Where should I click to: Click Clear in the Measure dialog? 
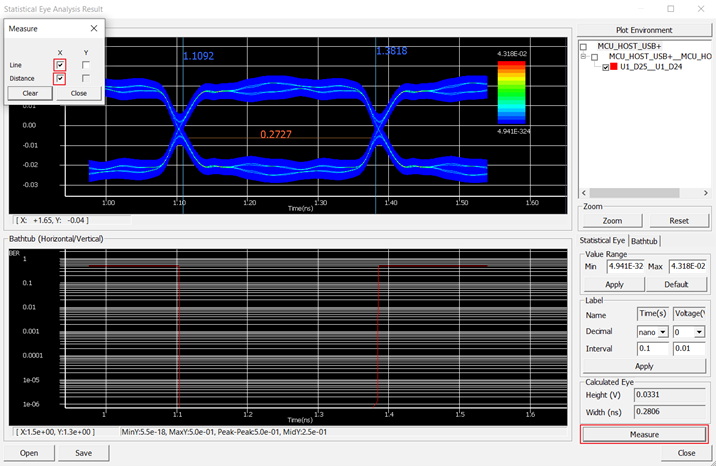tap(30, 93)
